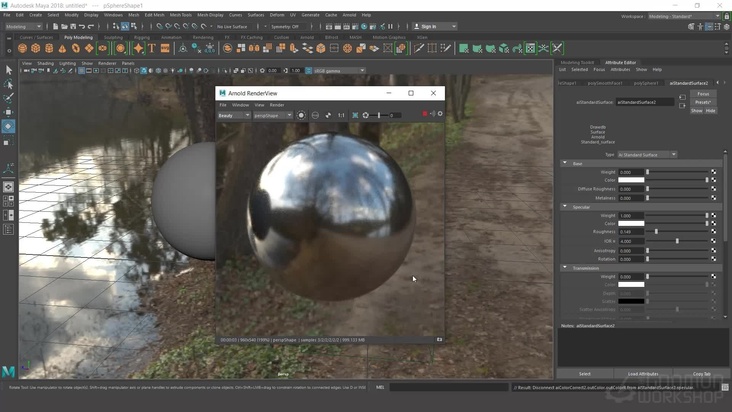
Task: Click the Base Color white swatch
Action: click(631, 180)
